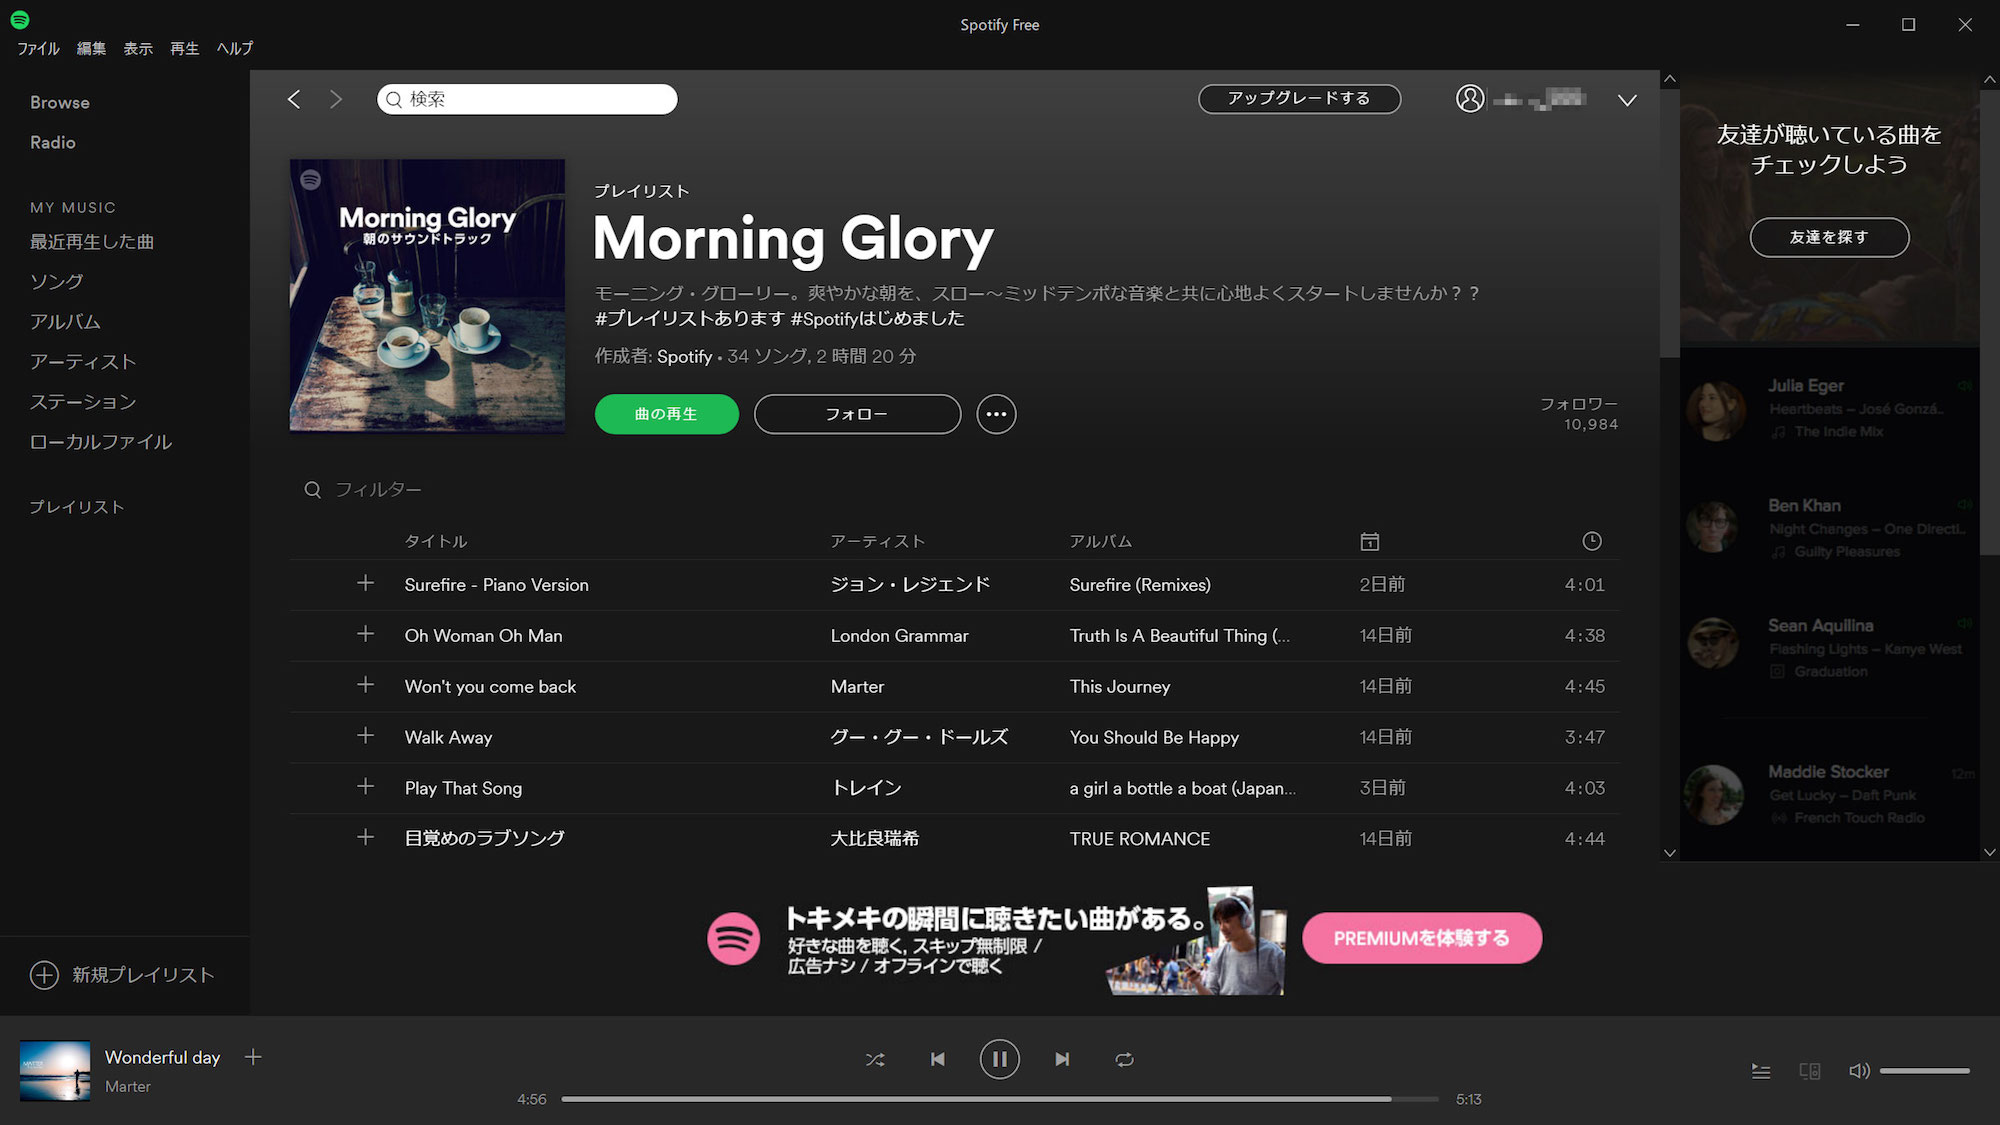Viewport: 2000px width, 1125px height.
Task: Open the account dropdown chevron
Action: 1627,100
